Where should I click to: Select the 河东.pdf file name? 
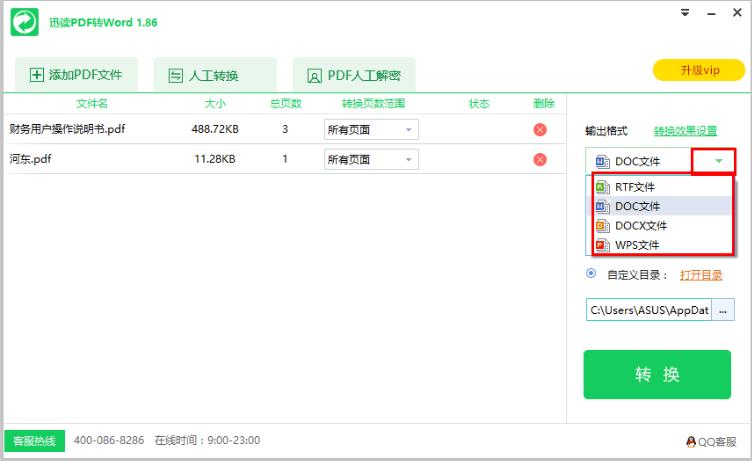click(30, 159)
